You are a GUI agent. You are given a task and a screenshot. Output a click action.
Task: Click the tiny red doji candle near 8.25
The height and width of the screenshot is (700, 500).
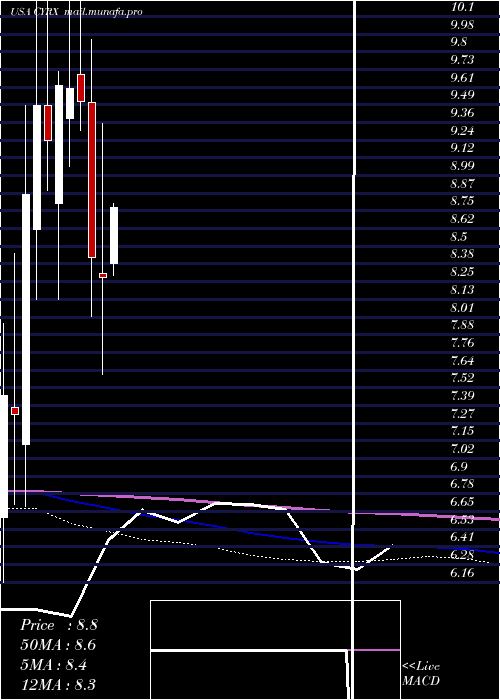(103, 275)
